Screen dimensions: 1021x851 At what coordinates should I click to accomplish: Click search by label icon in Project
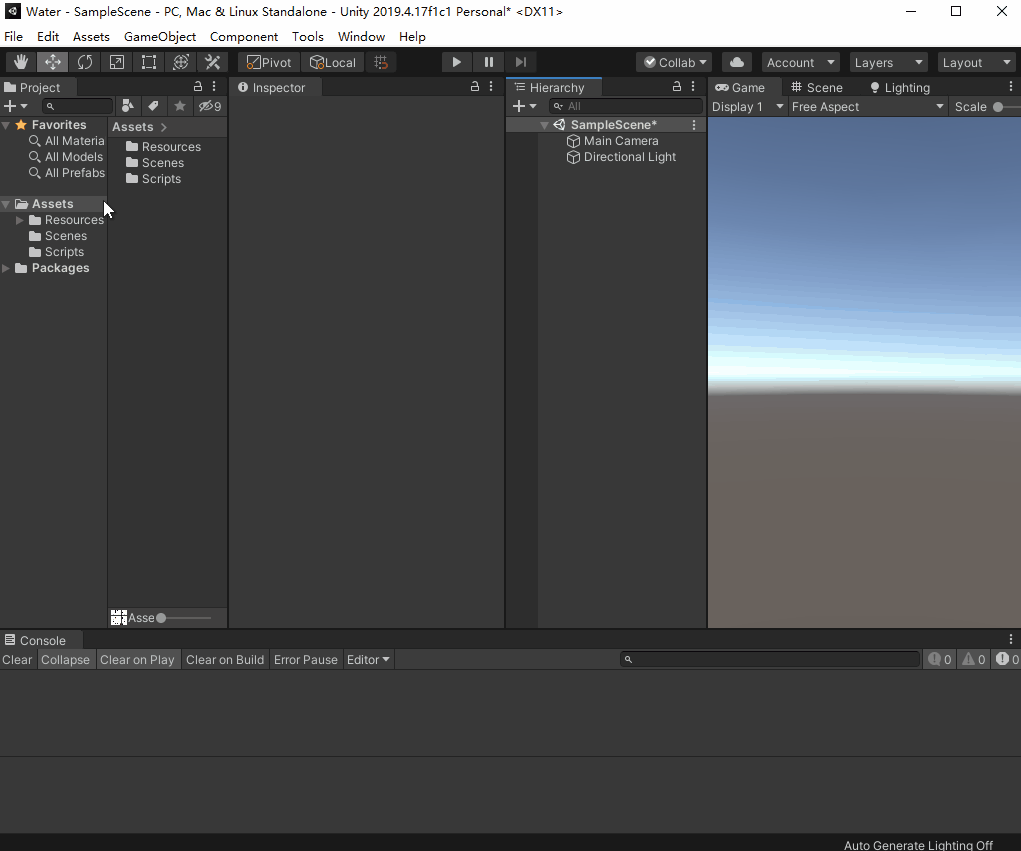(x=154, y=105)
